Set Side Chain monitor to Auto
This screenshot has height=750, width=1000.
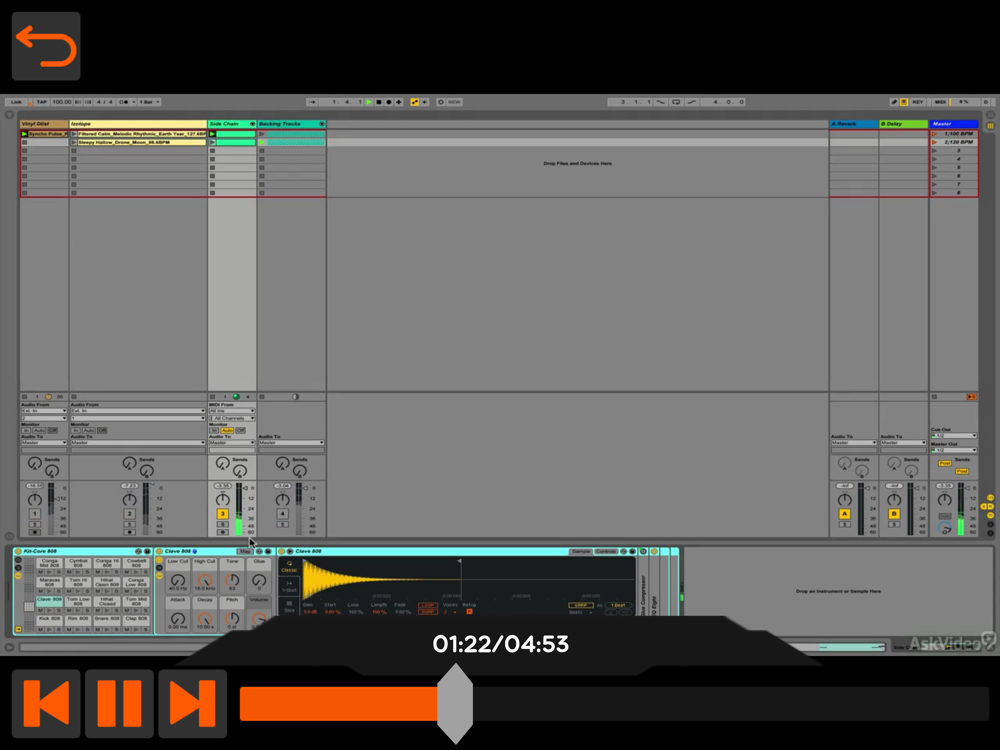(x=227, y=430)
